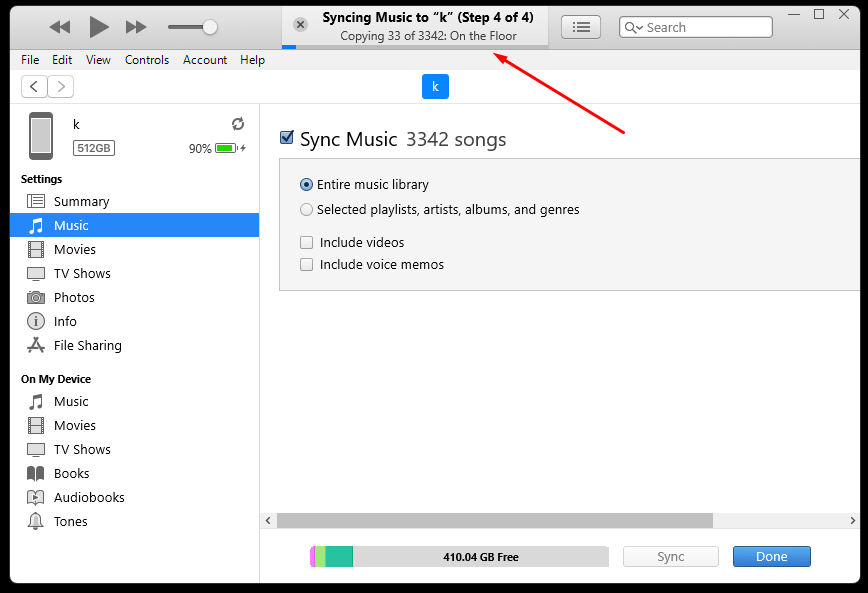Viewport: 868px width, 593px height.
Task: Click the horizontal scrollbar thumb
Action: [495, 520]
